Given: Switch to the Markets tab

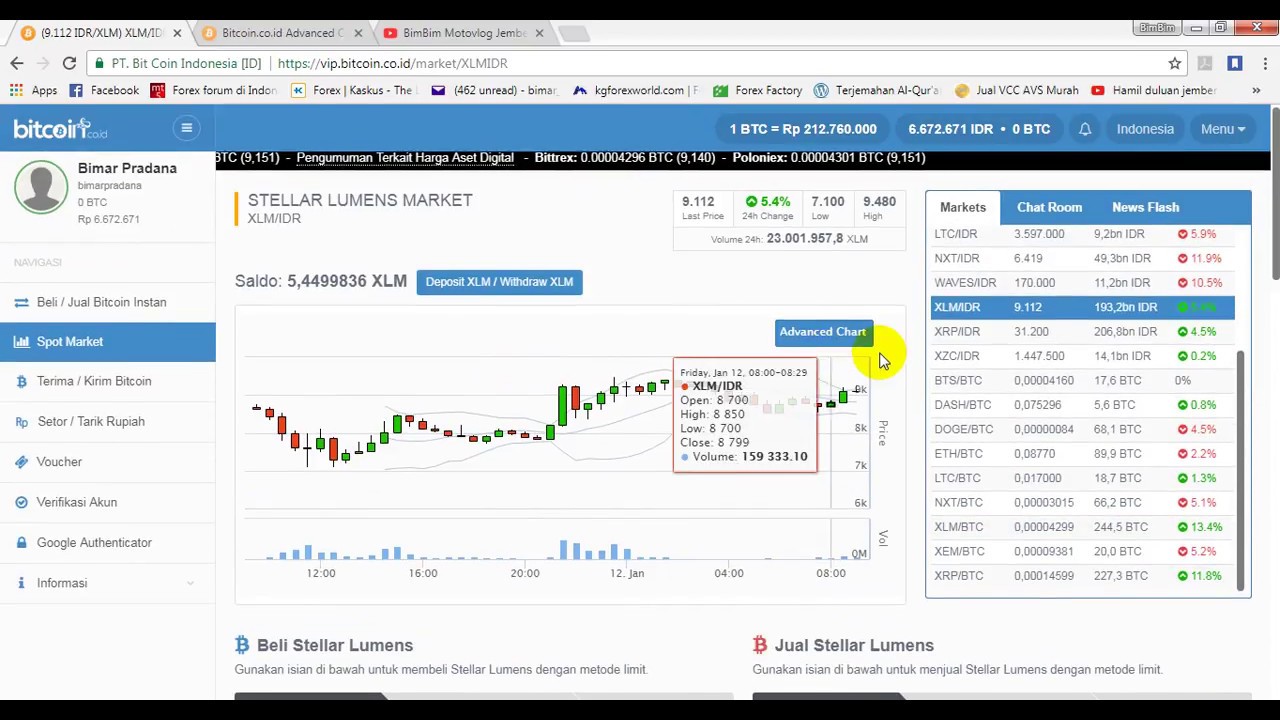Looking at the screenshot, I should coord(963,207).
